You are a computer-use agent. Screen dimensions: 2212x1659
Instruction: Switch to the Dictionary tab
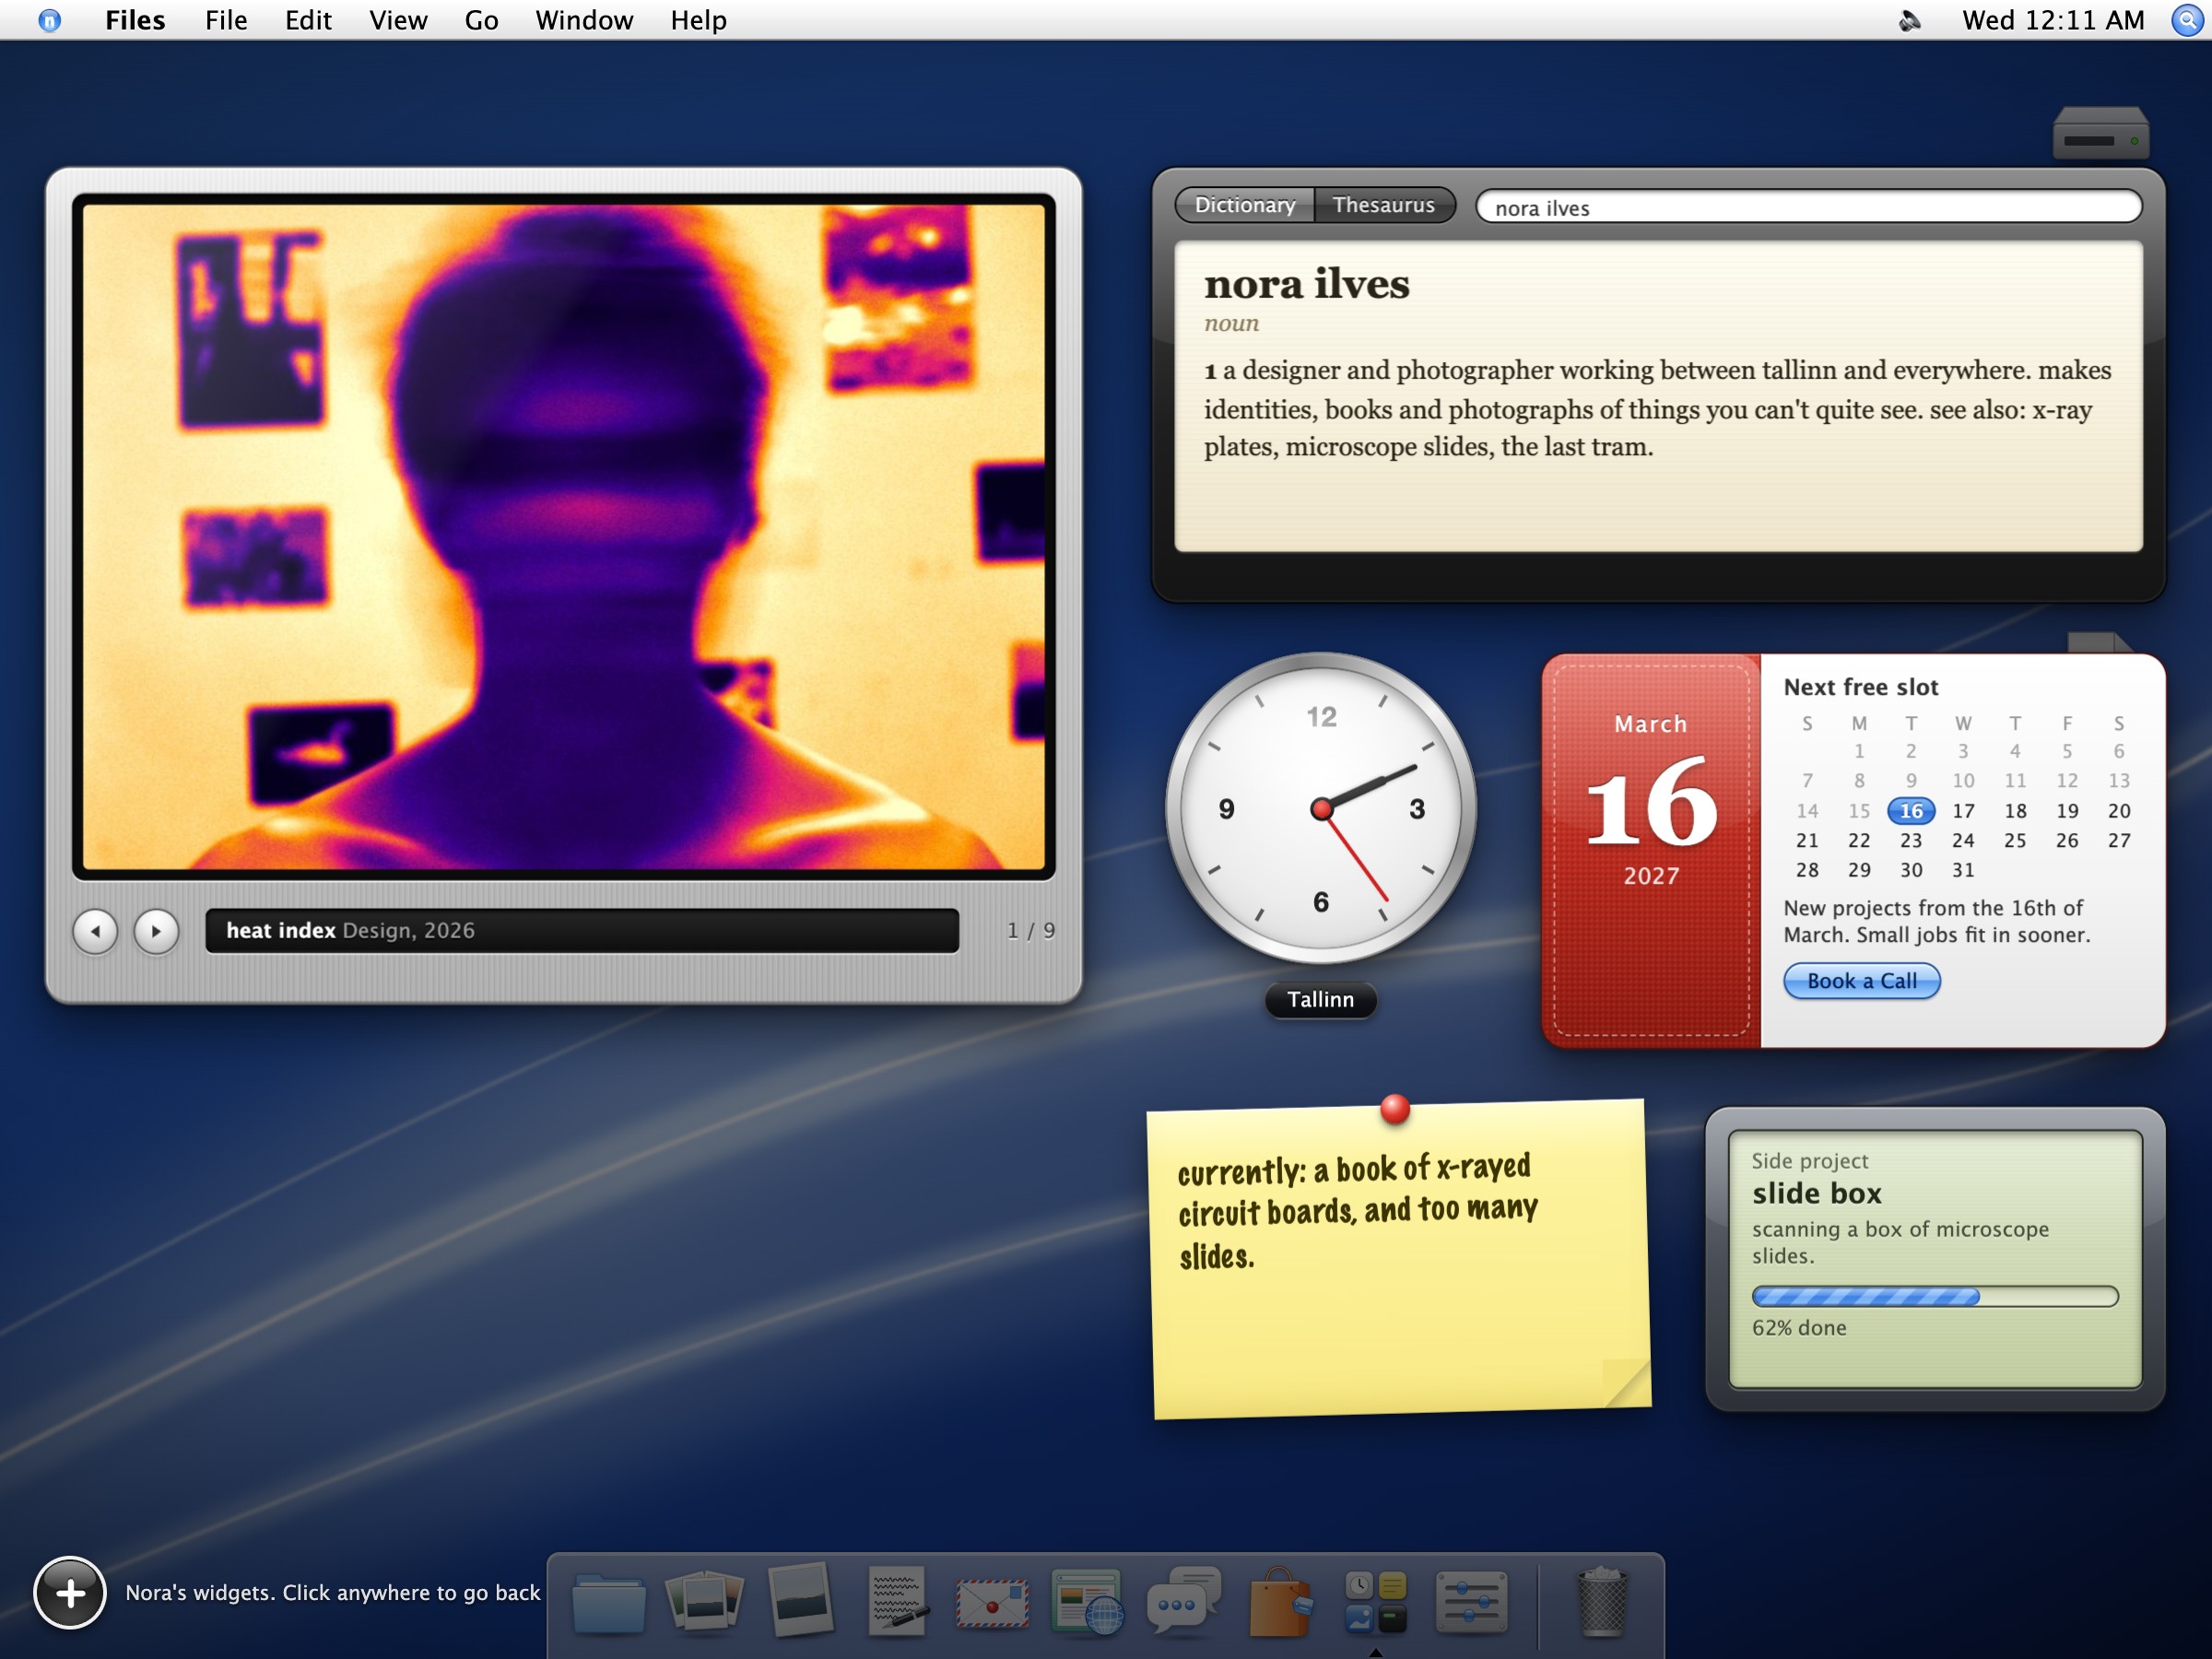point(1244,205)
